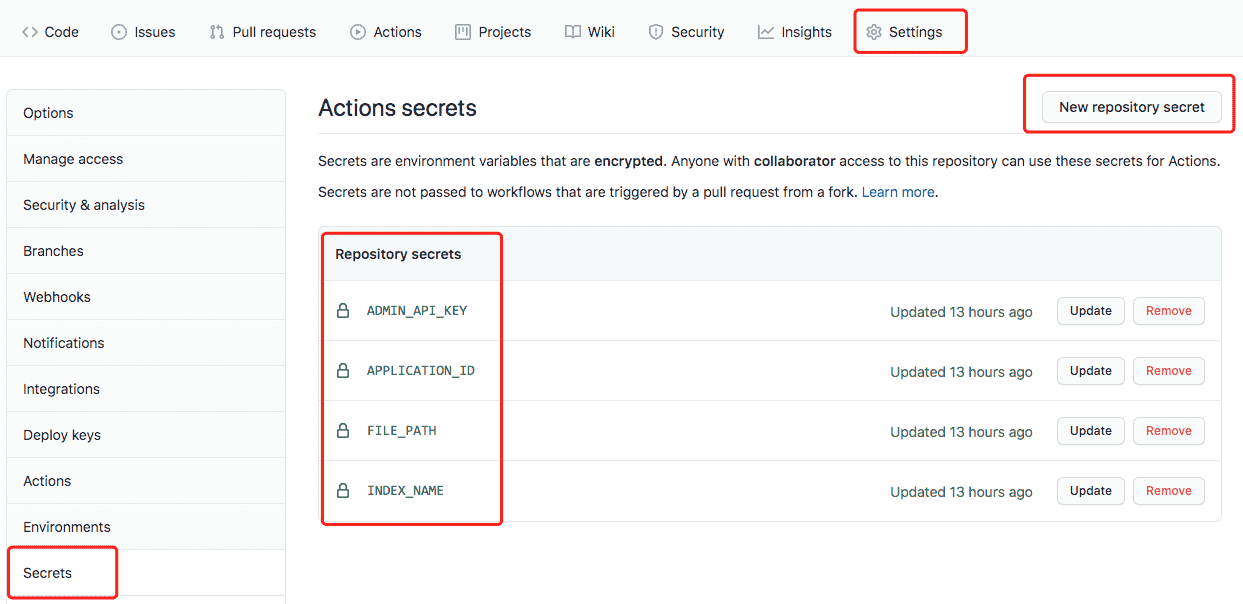Screen dimensions: 1243x604
Task: Click the lock icon beside INDEX_NAME
Action: click(343, 490)
